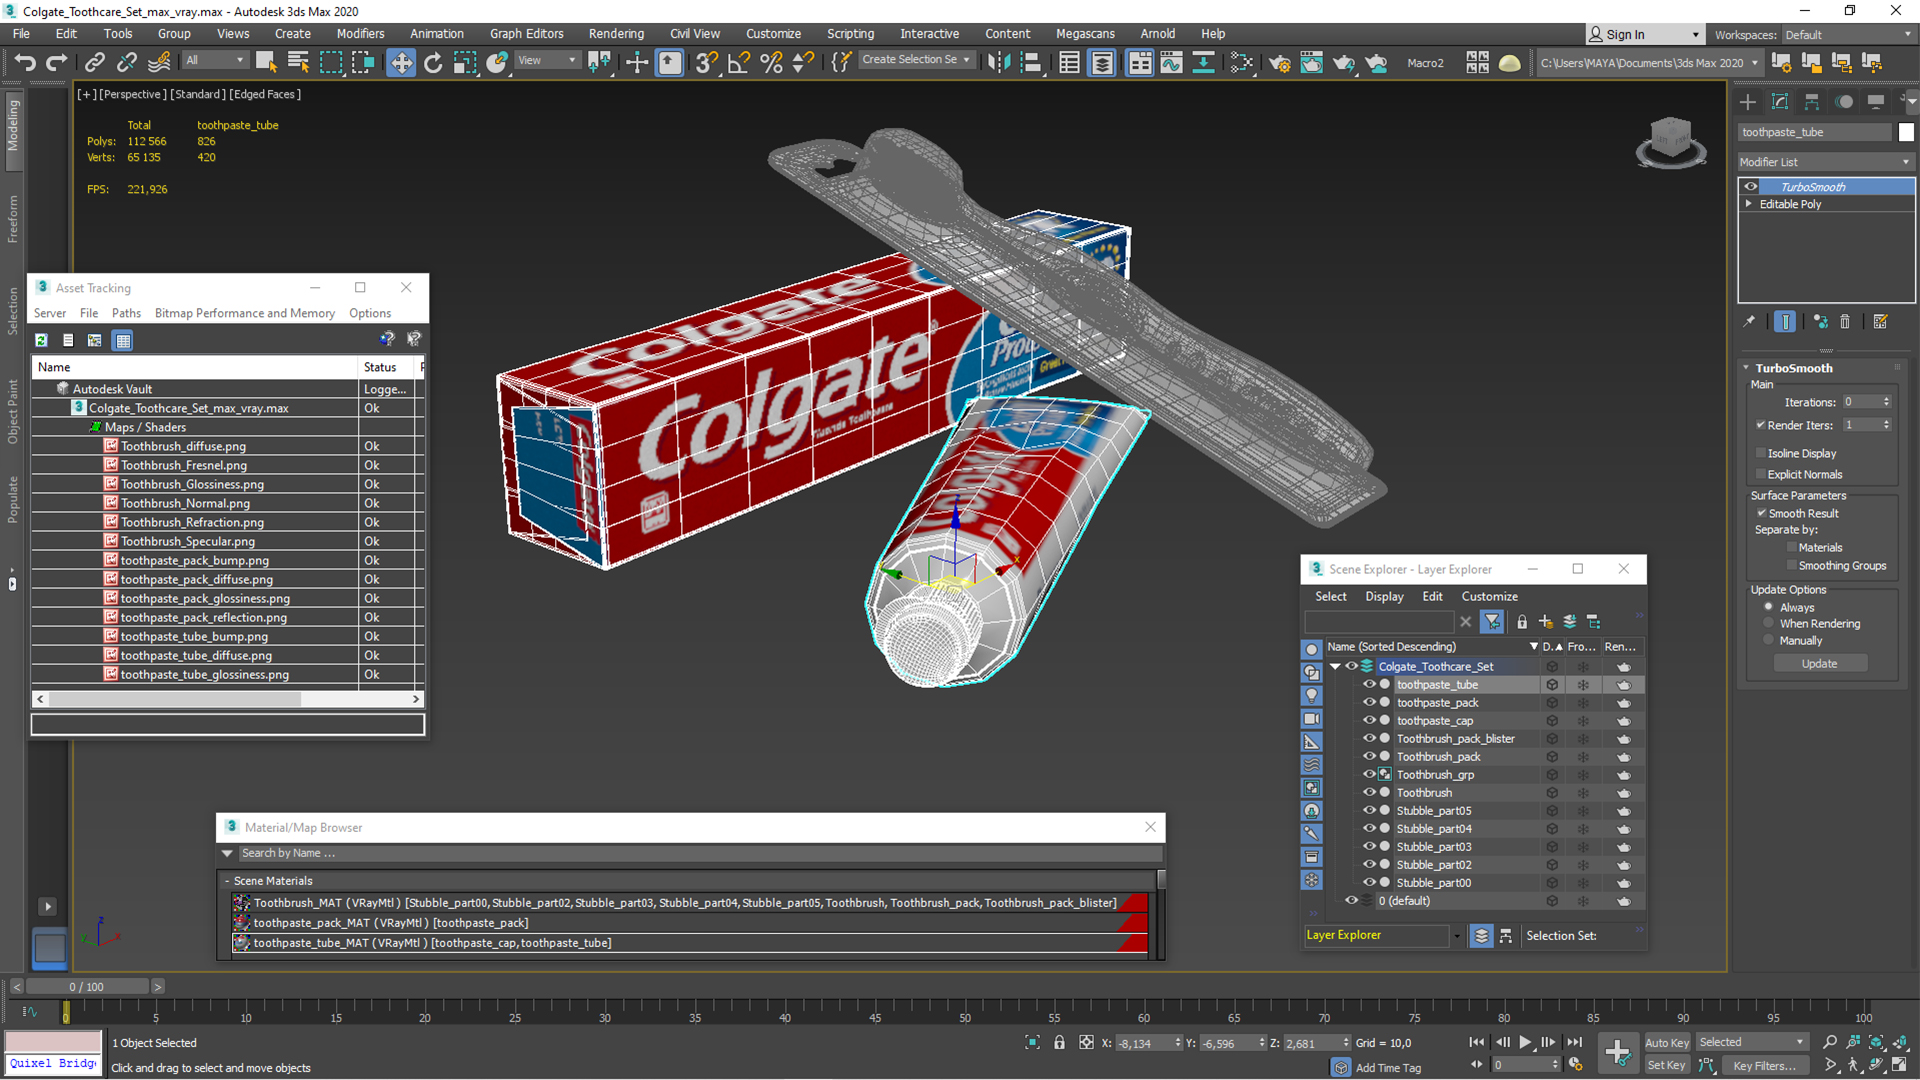Open the Megascans menu
1920x1080 pixels.
coord(1085,34)
